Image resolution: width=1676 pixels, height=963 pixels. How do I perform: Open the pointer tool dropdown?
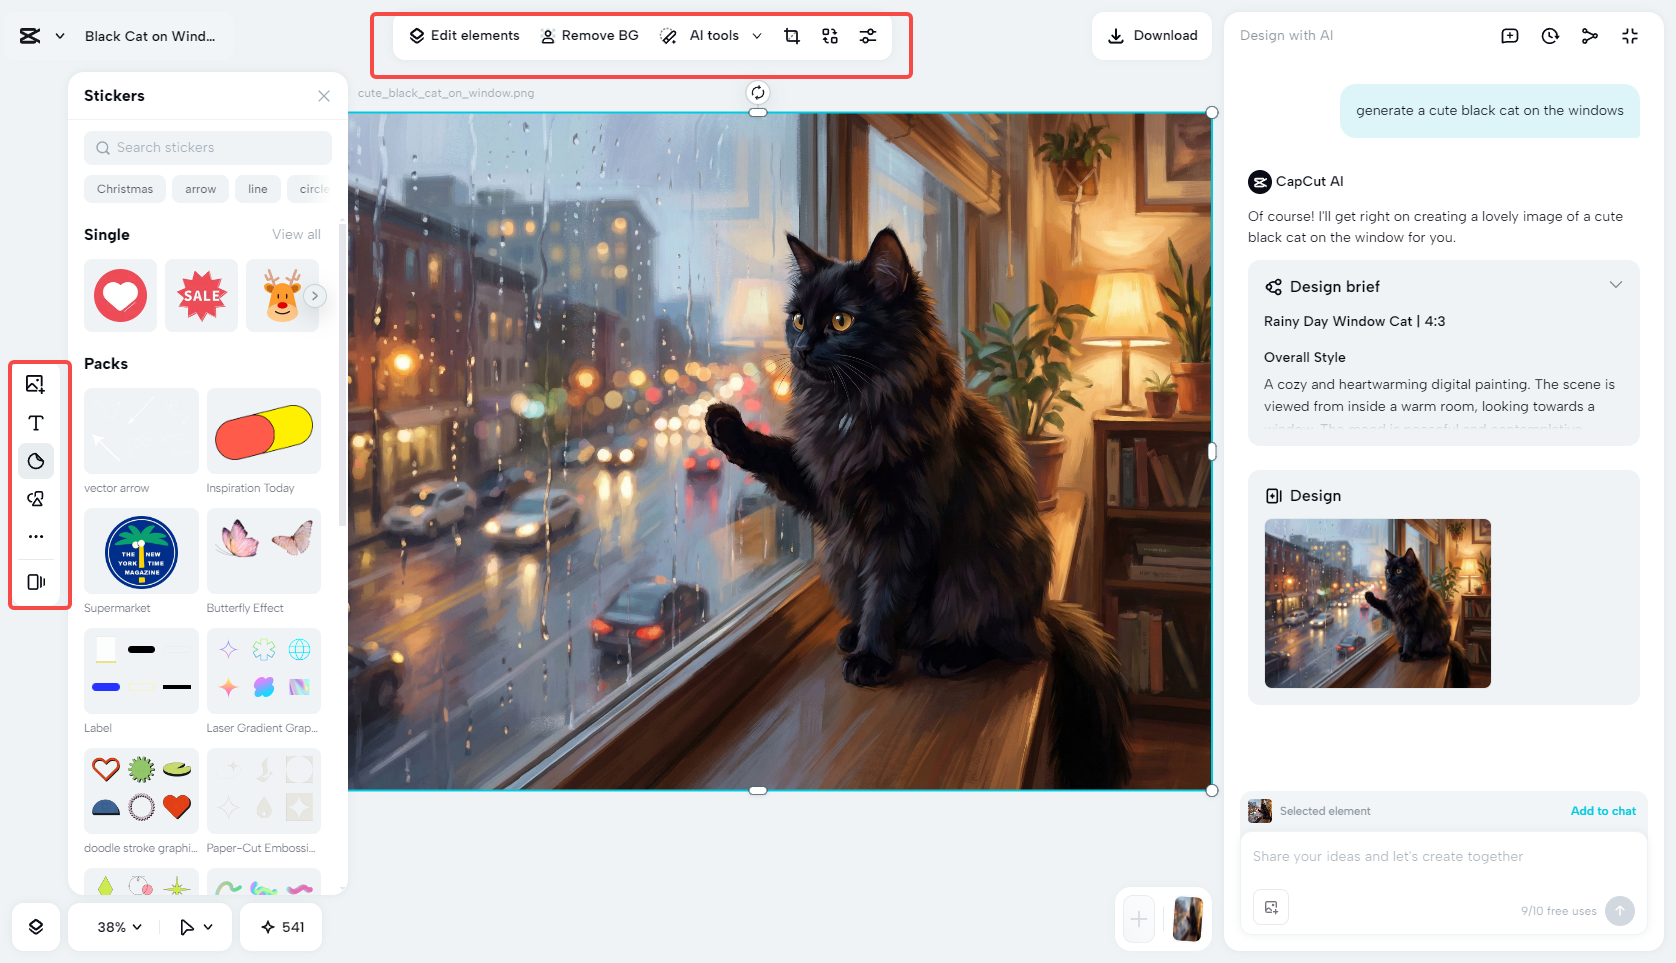coord(196,927)
